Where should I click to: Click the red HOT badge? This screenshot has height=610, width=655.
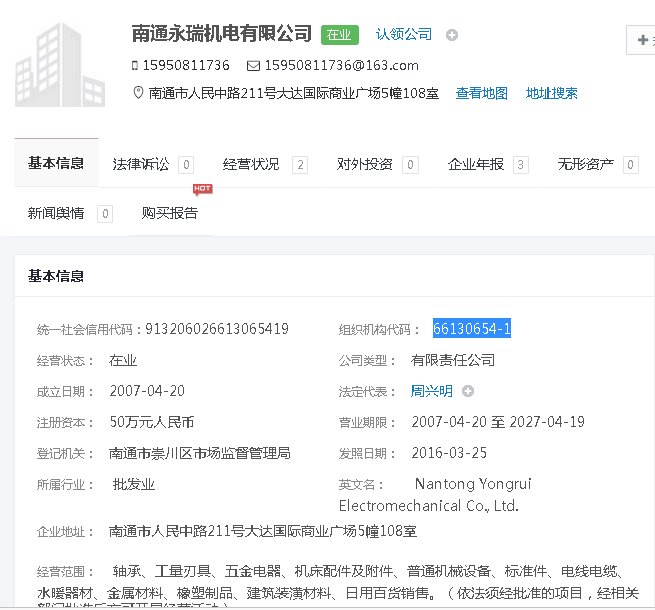(202, 189)
